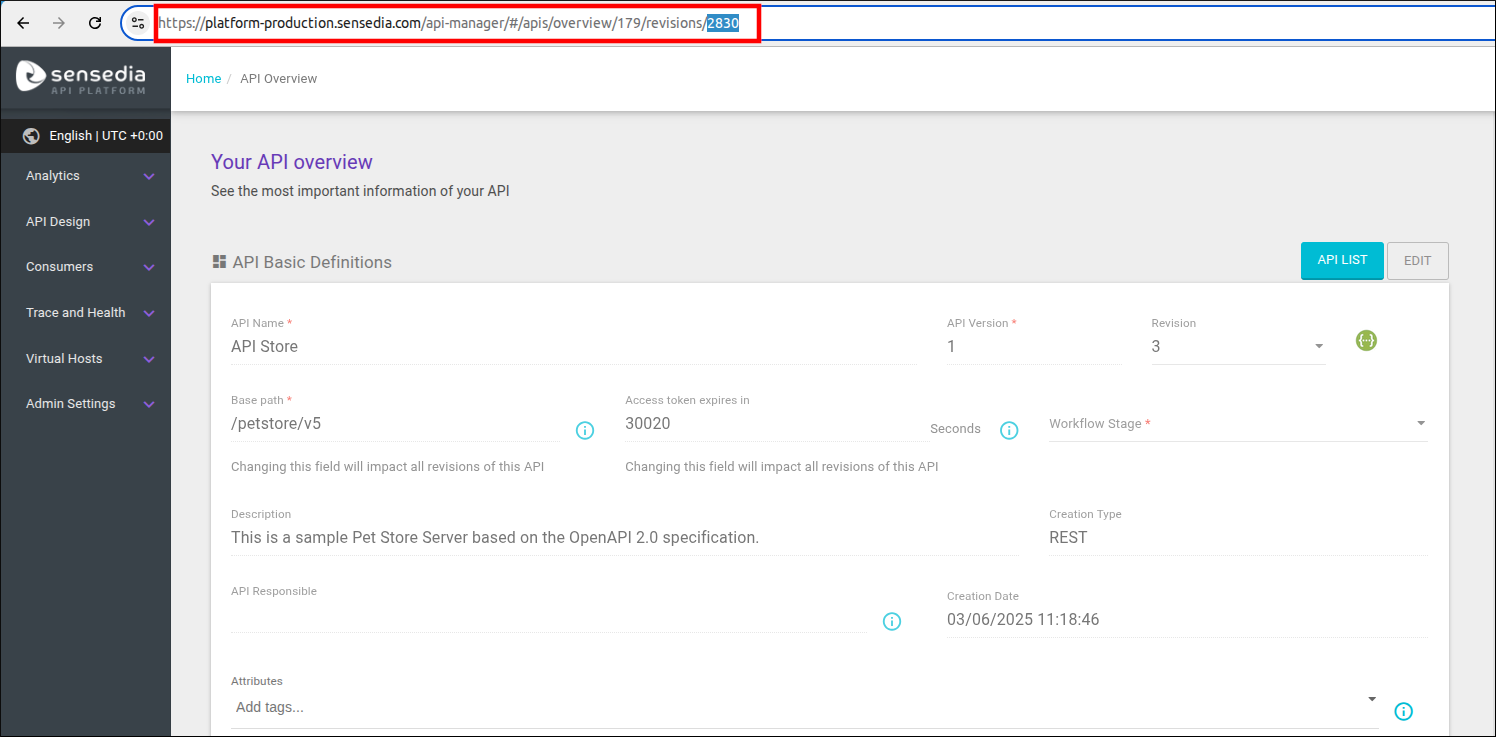The width and height of the screenshot is (1496, 737).
Task: Open the green API contract icon beside Revision
Action: pyautogui.click(x=1366, y=340)
